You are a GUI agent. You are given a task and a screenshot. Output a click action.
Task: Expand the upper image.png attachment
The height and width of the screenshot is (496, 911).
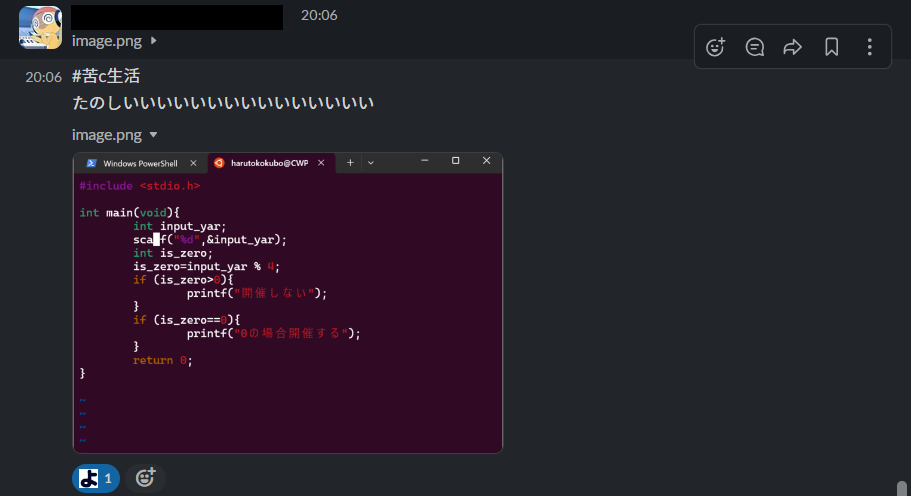click(153, 41)
